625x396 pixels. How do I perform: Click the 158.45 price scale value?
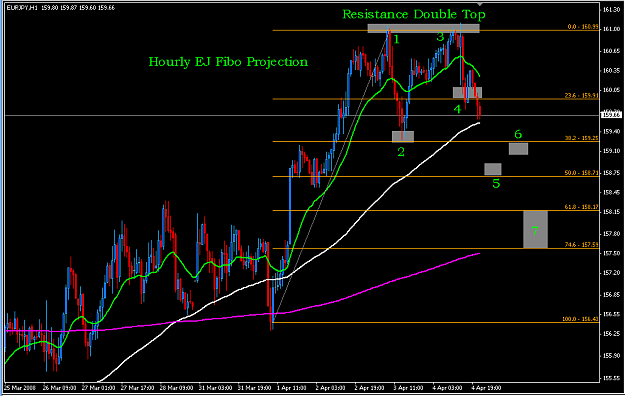point(611,192)
